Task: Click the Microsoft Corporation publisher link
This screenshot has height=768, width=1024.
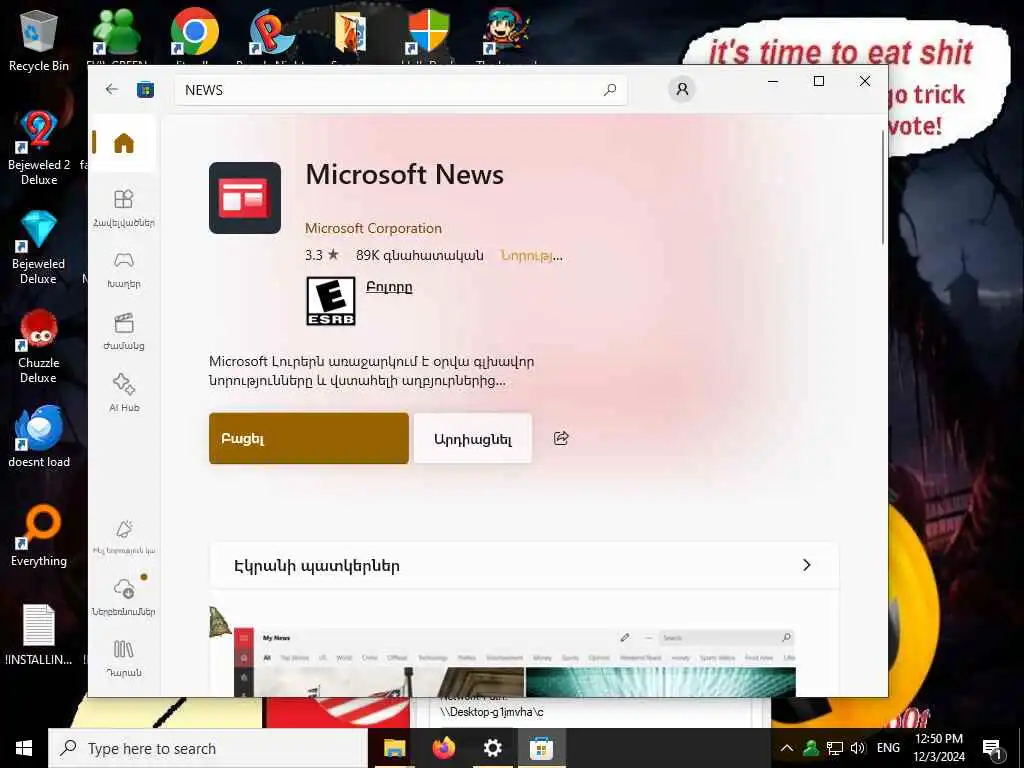Action: pos(373,228)
